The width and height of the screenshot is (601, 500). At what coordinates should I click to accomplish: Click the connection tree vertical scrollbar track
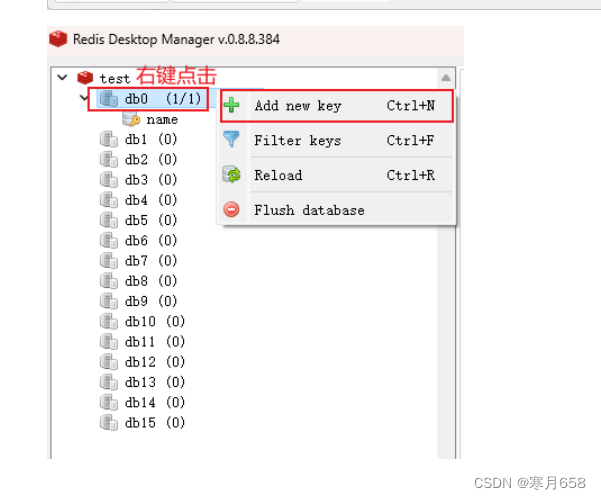click(x=446, y=341)
